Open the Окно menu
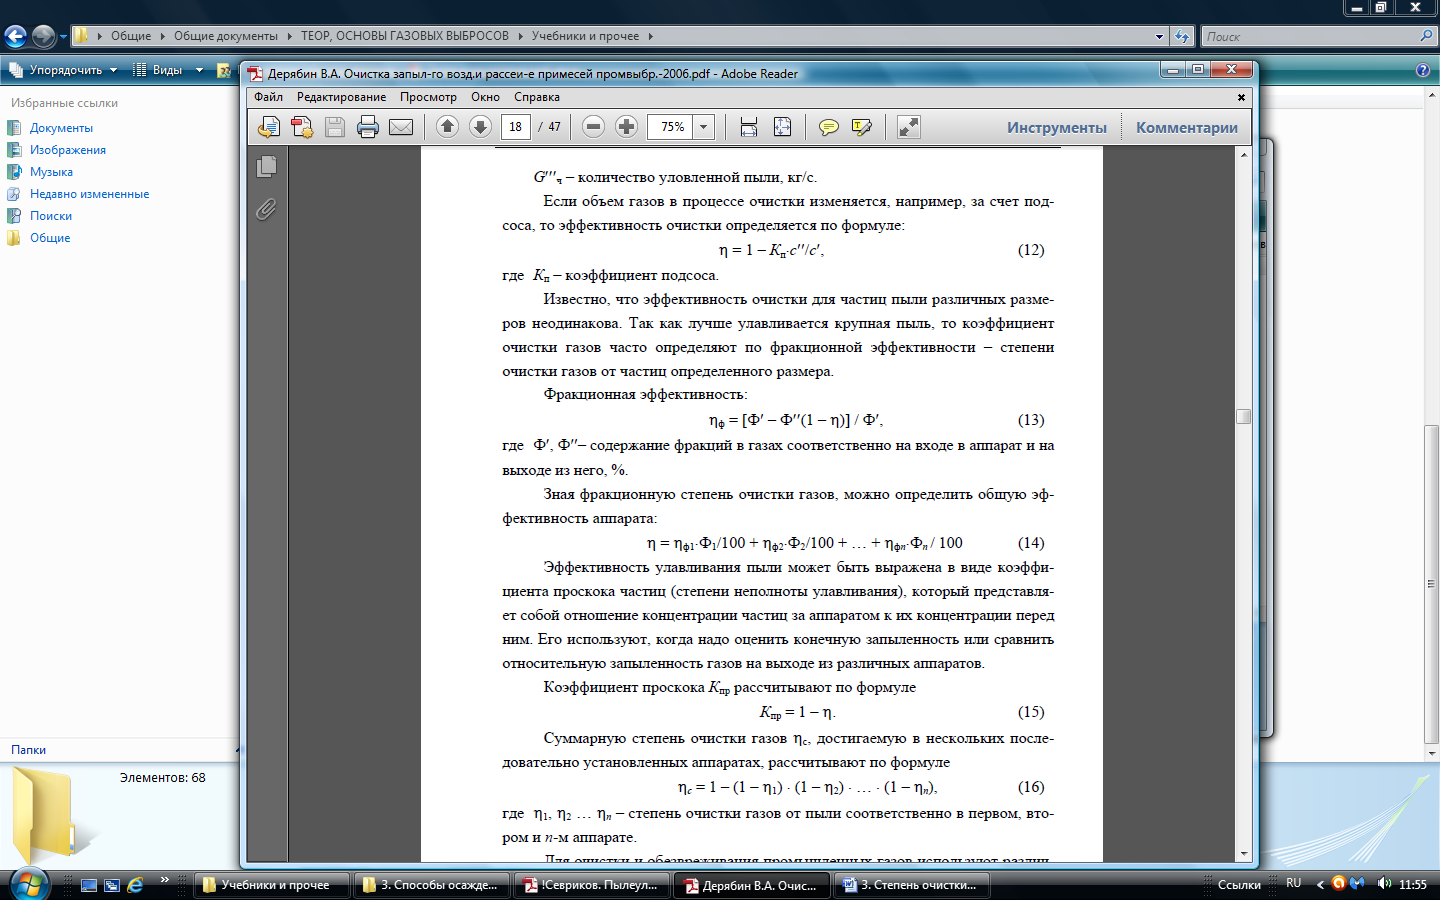Image resolution: width=1440 pixels, height=900 pixels. pos(485,97)
